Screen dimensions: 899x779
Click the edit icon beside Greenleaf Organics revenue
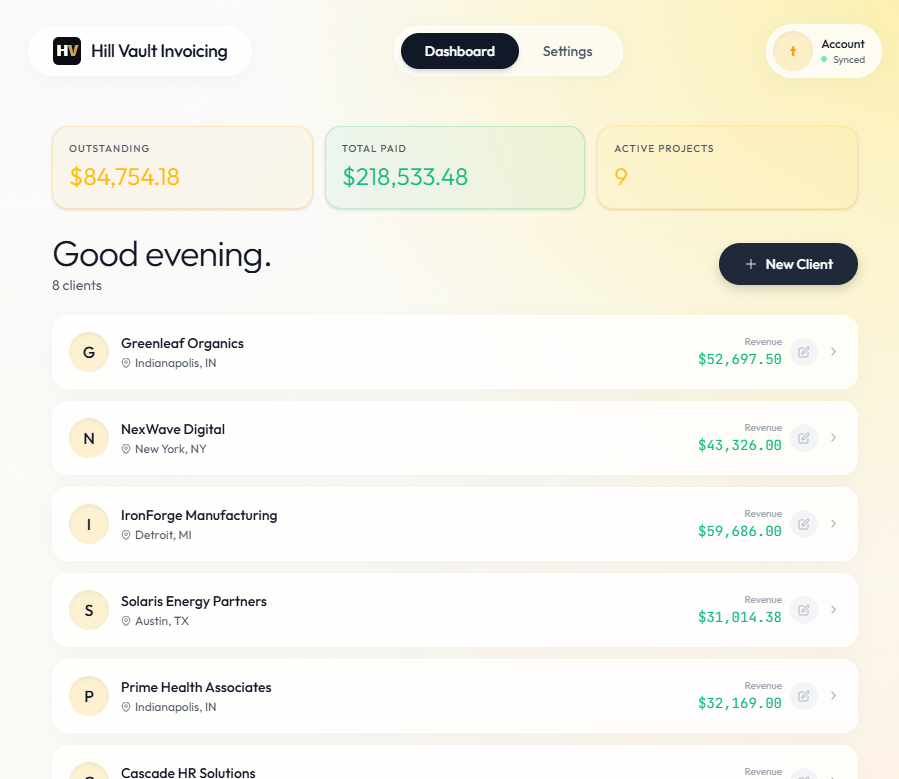(x=803, y=352)
